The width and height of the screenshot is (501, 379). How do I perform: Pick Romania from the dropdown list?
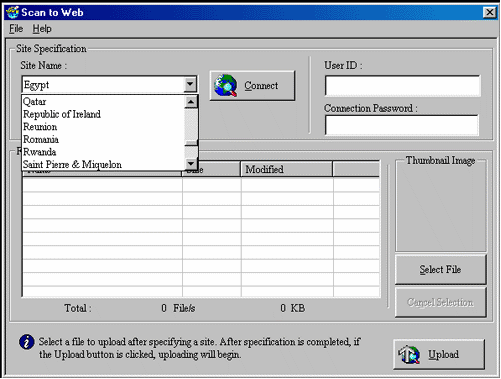(103, 139)
